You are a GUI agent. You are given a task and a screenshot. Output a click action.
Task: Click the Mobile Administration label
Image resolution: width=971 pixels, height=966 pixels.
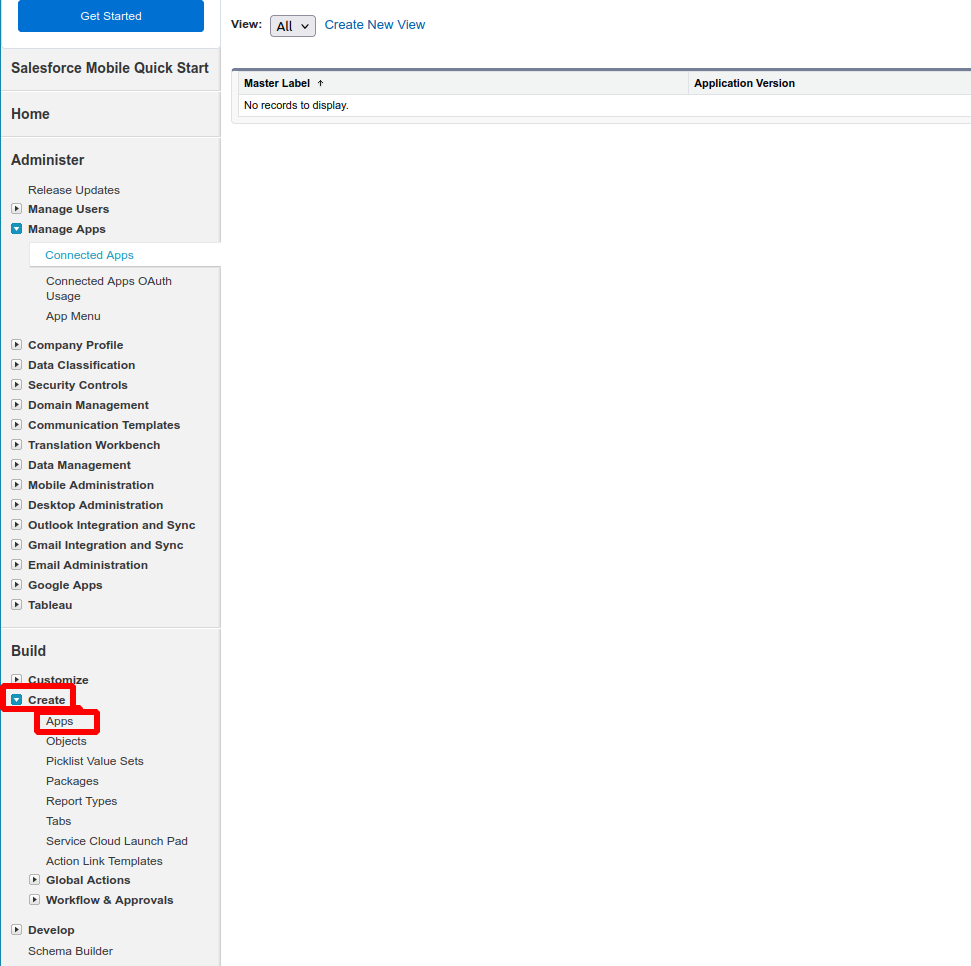click(91, 485)
